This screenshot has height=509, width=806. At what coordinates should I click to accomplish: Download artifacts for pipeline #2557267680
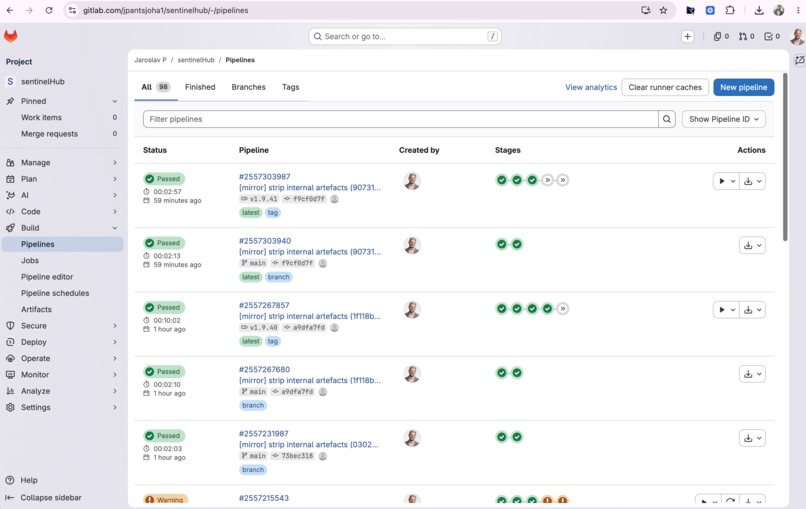pos(752,374)
